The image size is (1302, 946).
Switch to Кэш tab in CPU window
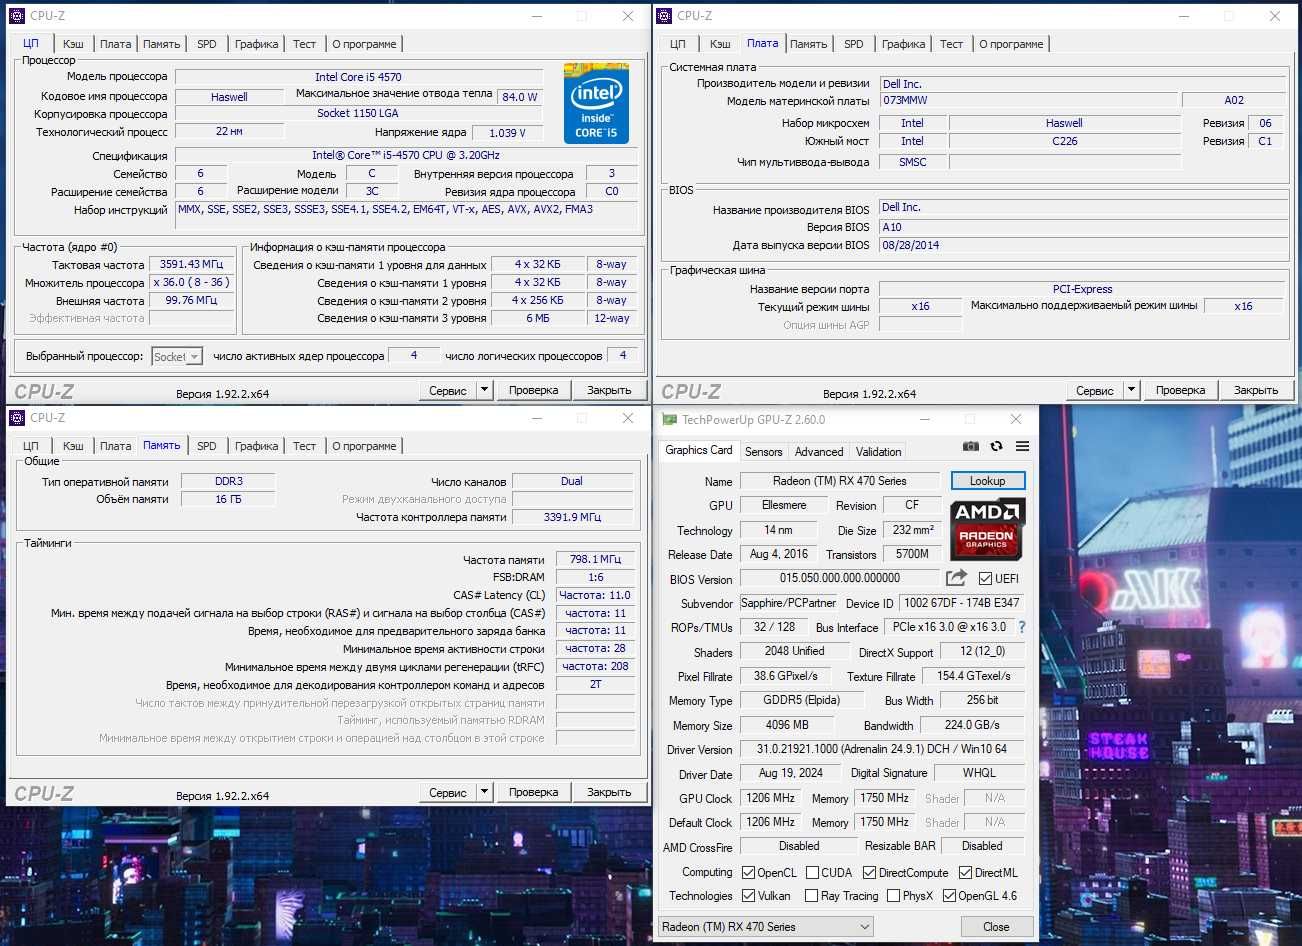(x=73, y=44)
